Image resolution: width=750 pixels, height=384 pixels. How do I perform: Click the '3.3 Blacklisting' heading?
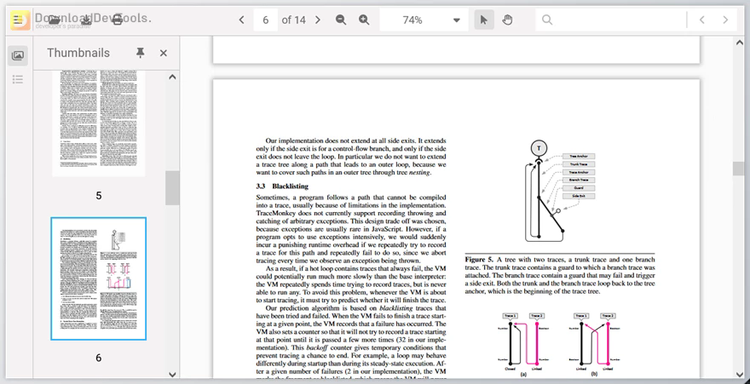282,186
